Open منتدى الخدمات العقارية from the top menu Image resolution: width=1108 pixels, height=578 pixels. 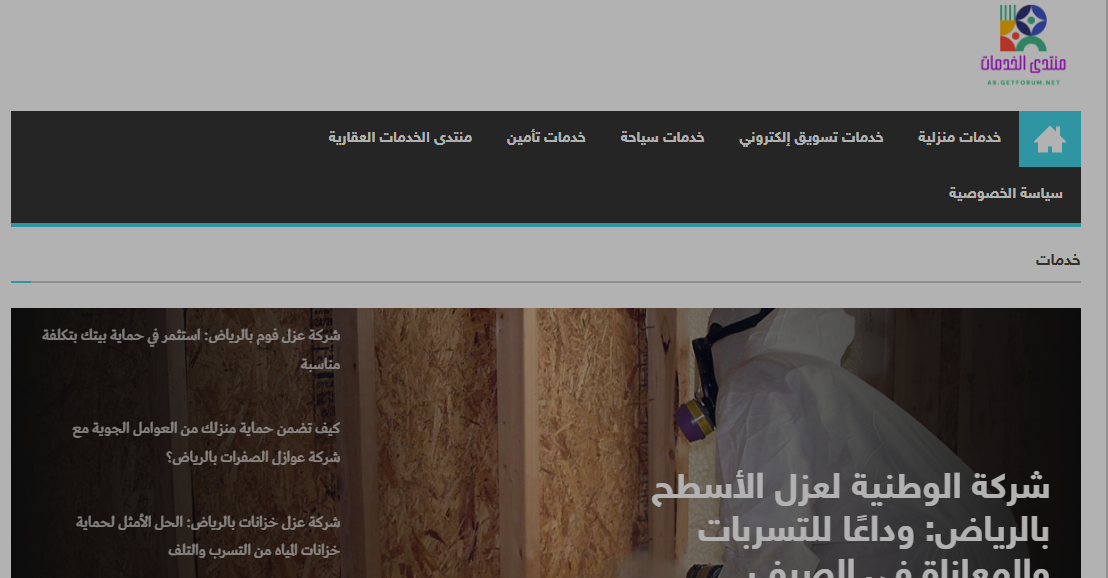pyautogui.click(x=398, y=138)
